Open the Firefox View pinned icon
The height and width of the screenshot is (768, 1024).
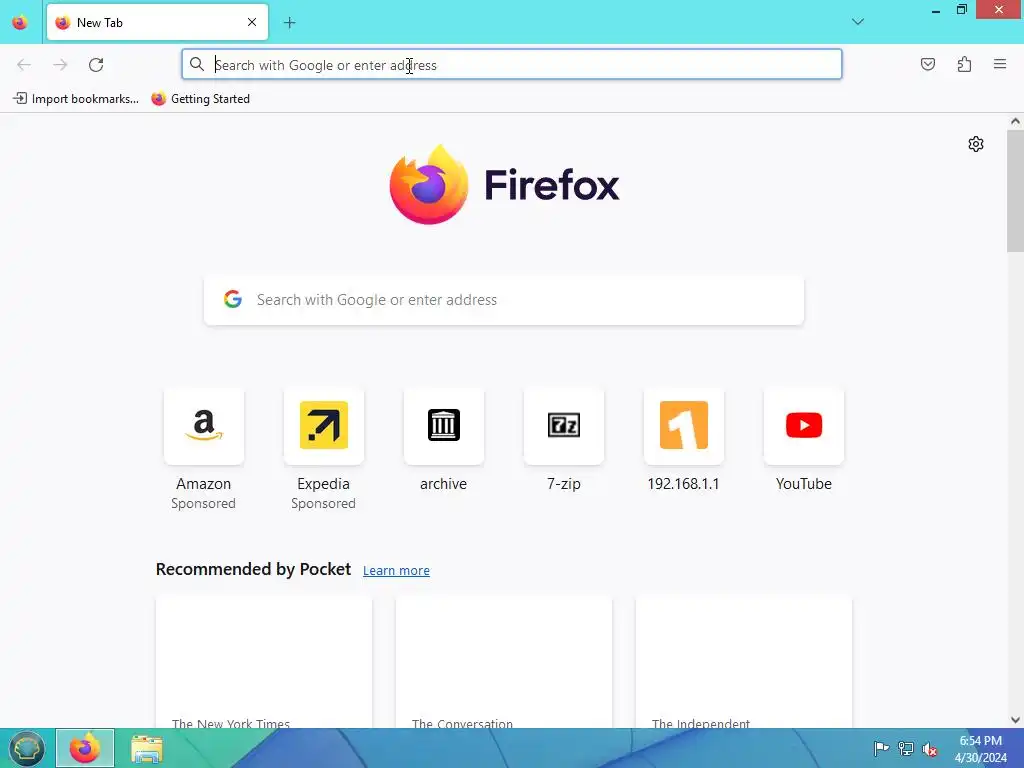pyautogui.click(x=20, y=22)
